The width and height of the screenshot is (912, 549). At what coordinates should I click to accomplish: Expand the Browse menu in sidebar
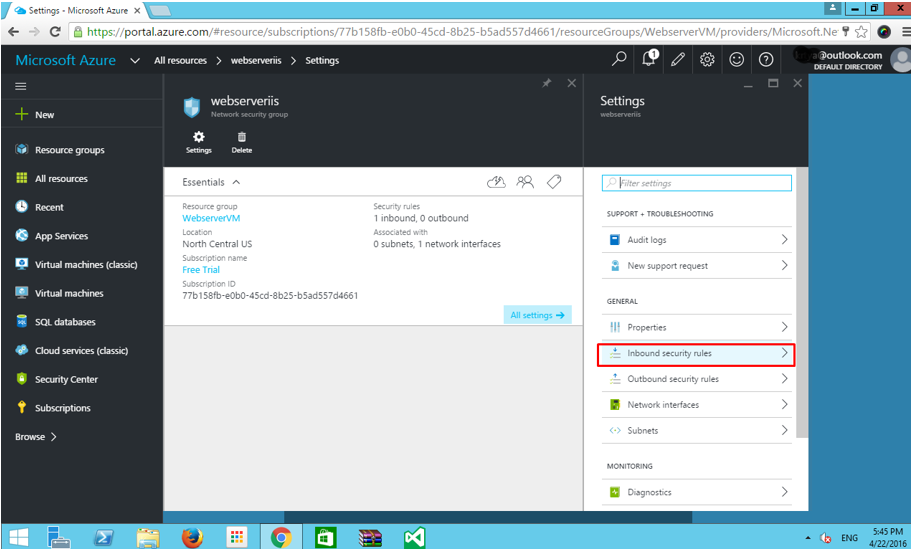coord(36,437)
